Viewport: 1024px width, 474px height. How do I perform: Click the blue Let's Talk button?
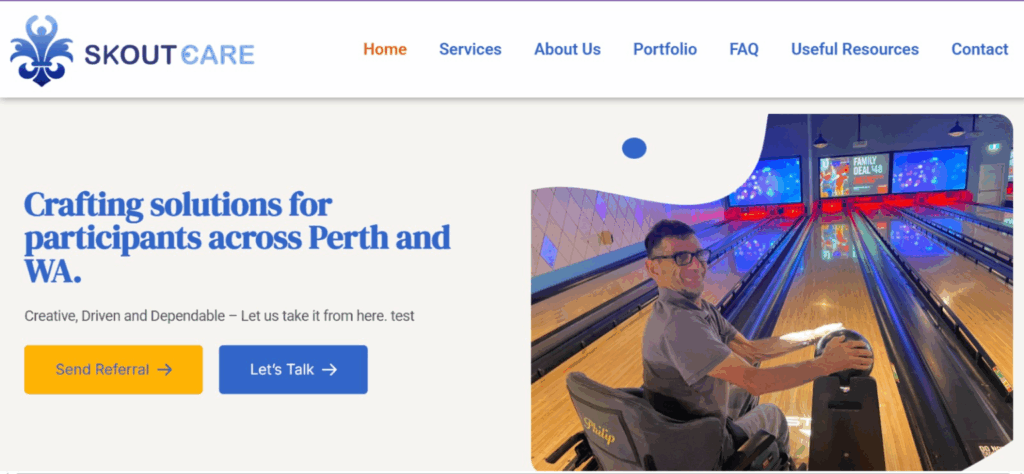(x=293, y=370)
